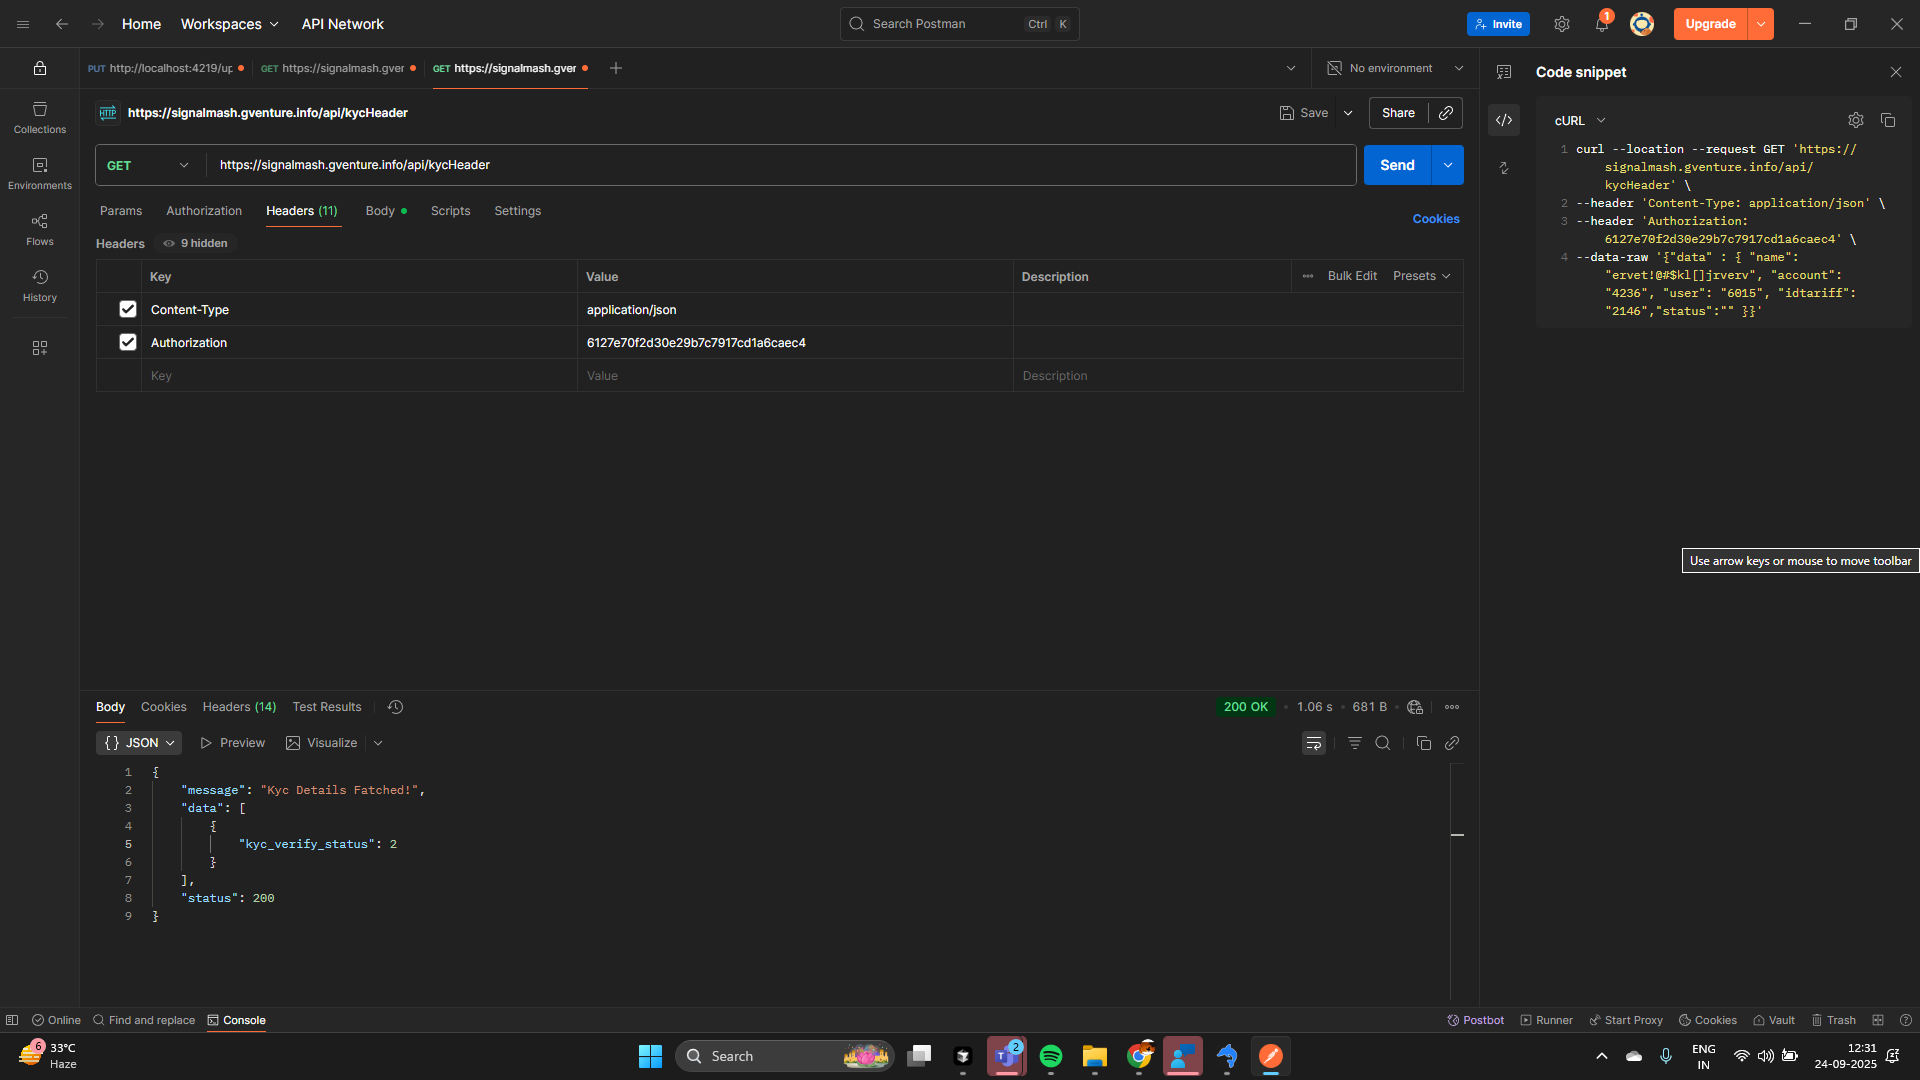Viewport: 1920px width, 1080px height.
Task: Open the Collections sidebar panel
Action: (x=40, y=117)
